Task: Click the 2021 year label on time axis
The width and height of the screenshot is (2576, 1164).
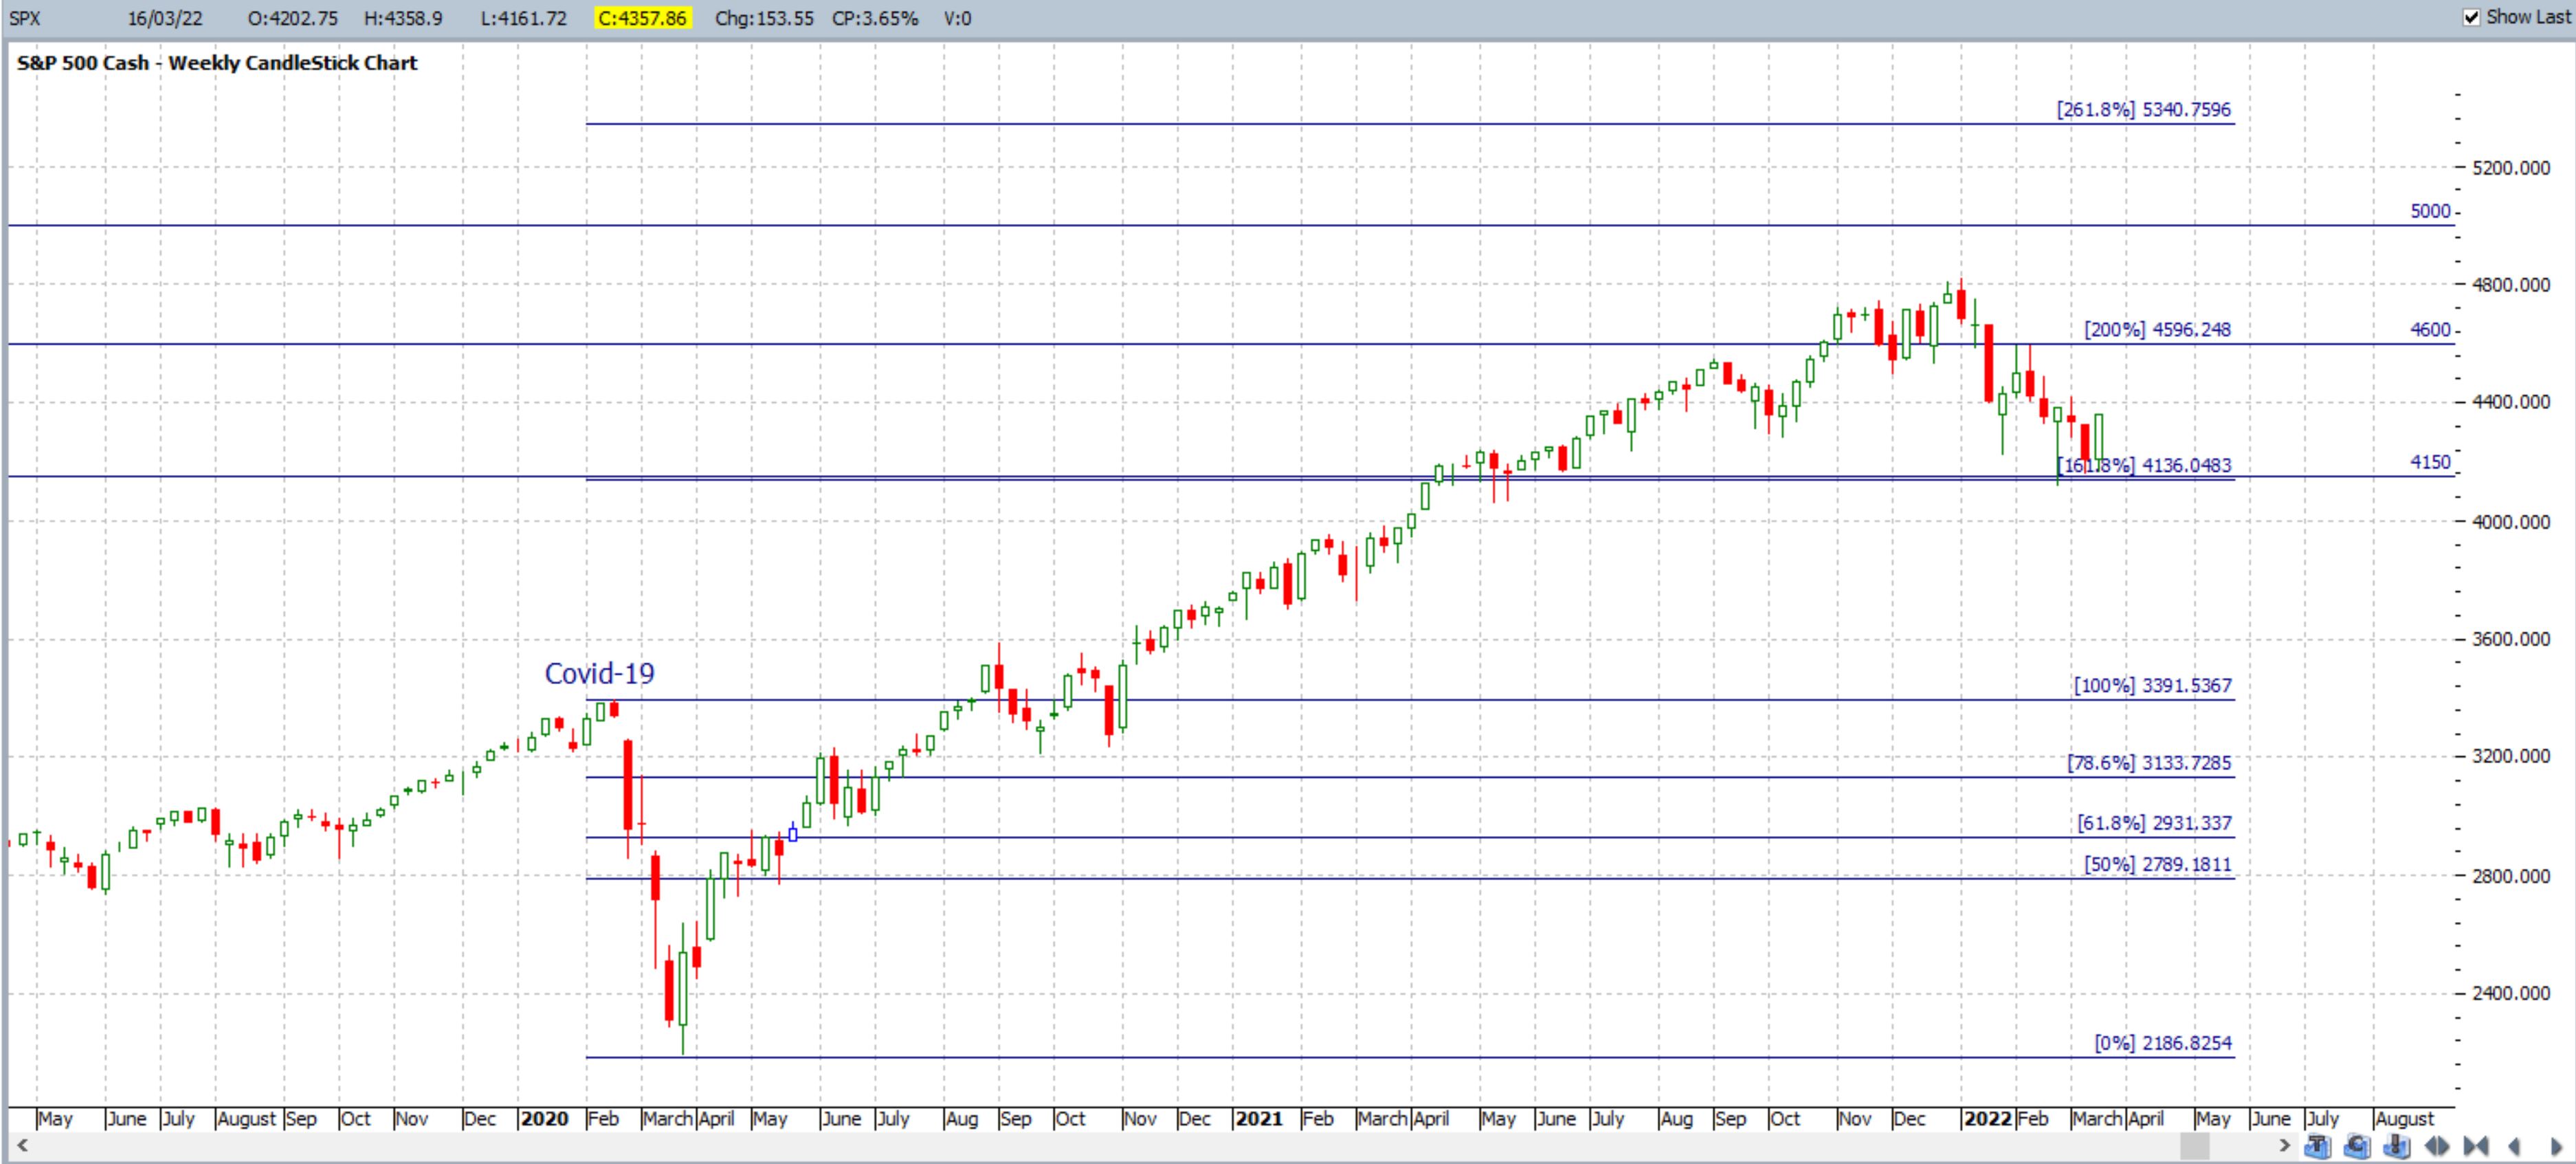Action: (1259, 1118)
